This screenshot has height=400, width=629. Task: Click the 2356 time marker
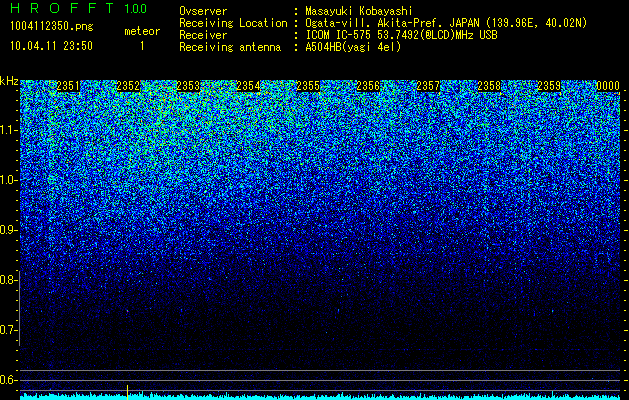368,86
